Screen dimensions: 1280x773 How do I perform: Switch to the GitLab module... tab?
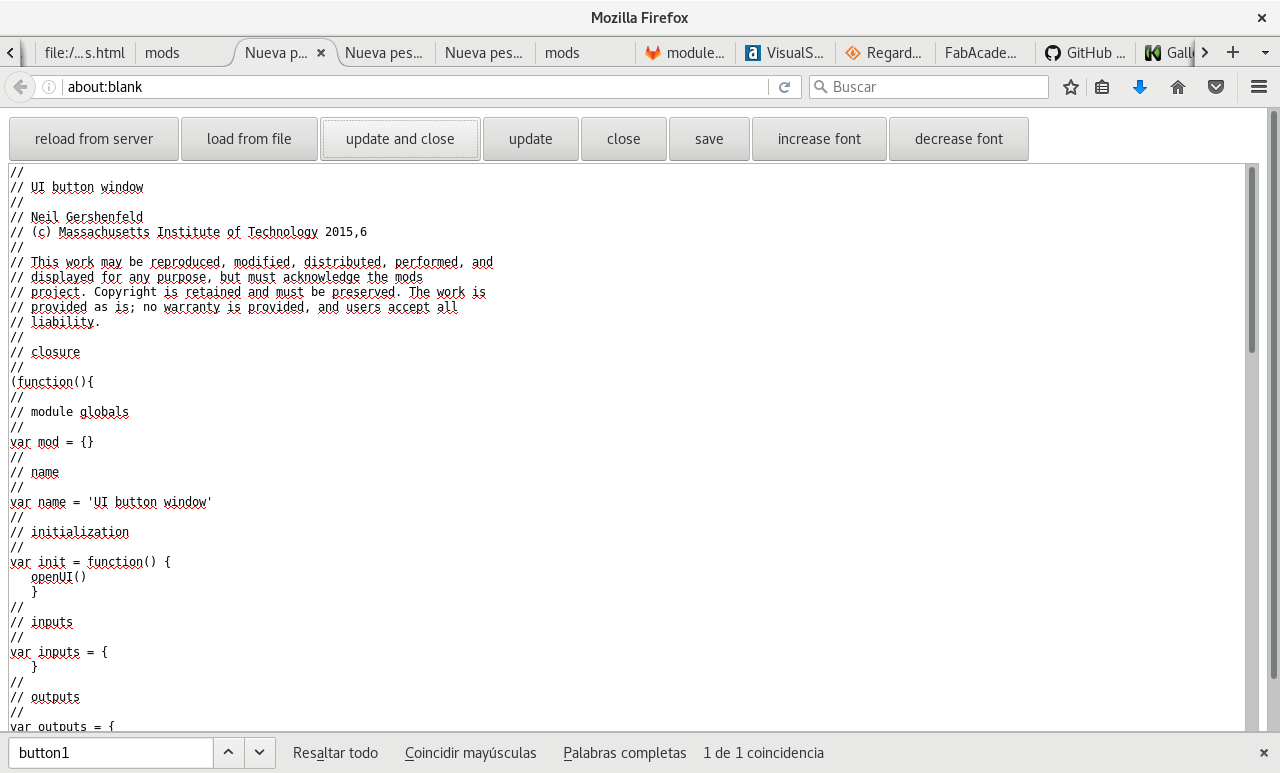coord(685,53)
